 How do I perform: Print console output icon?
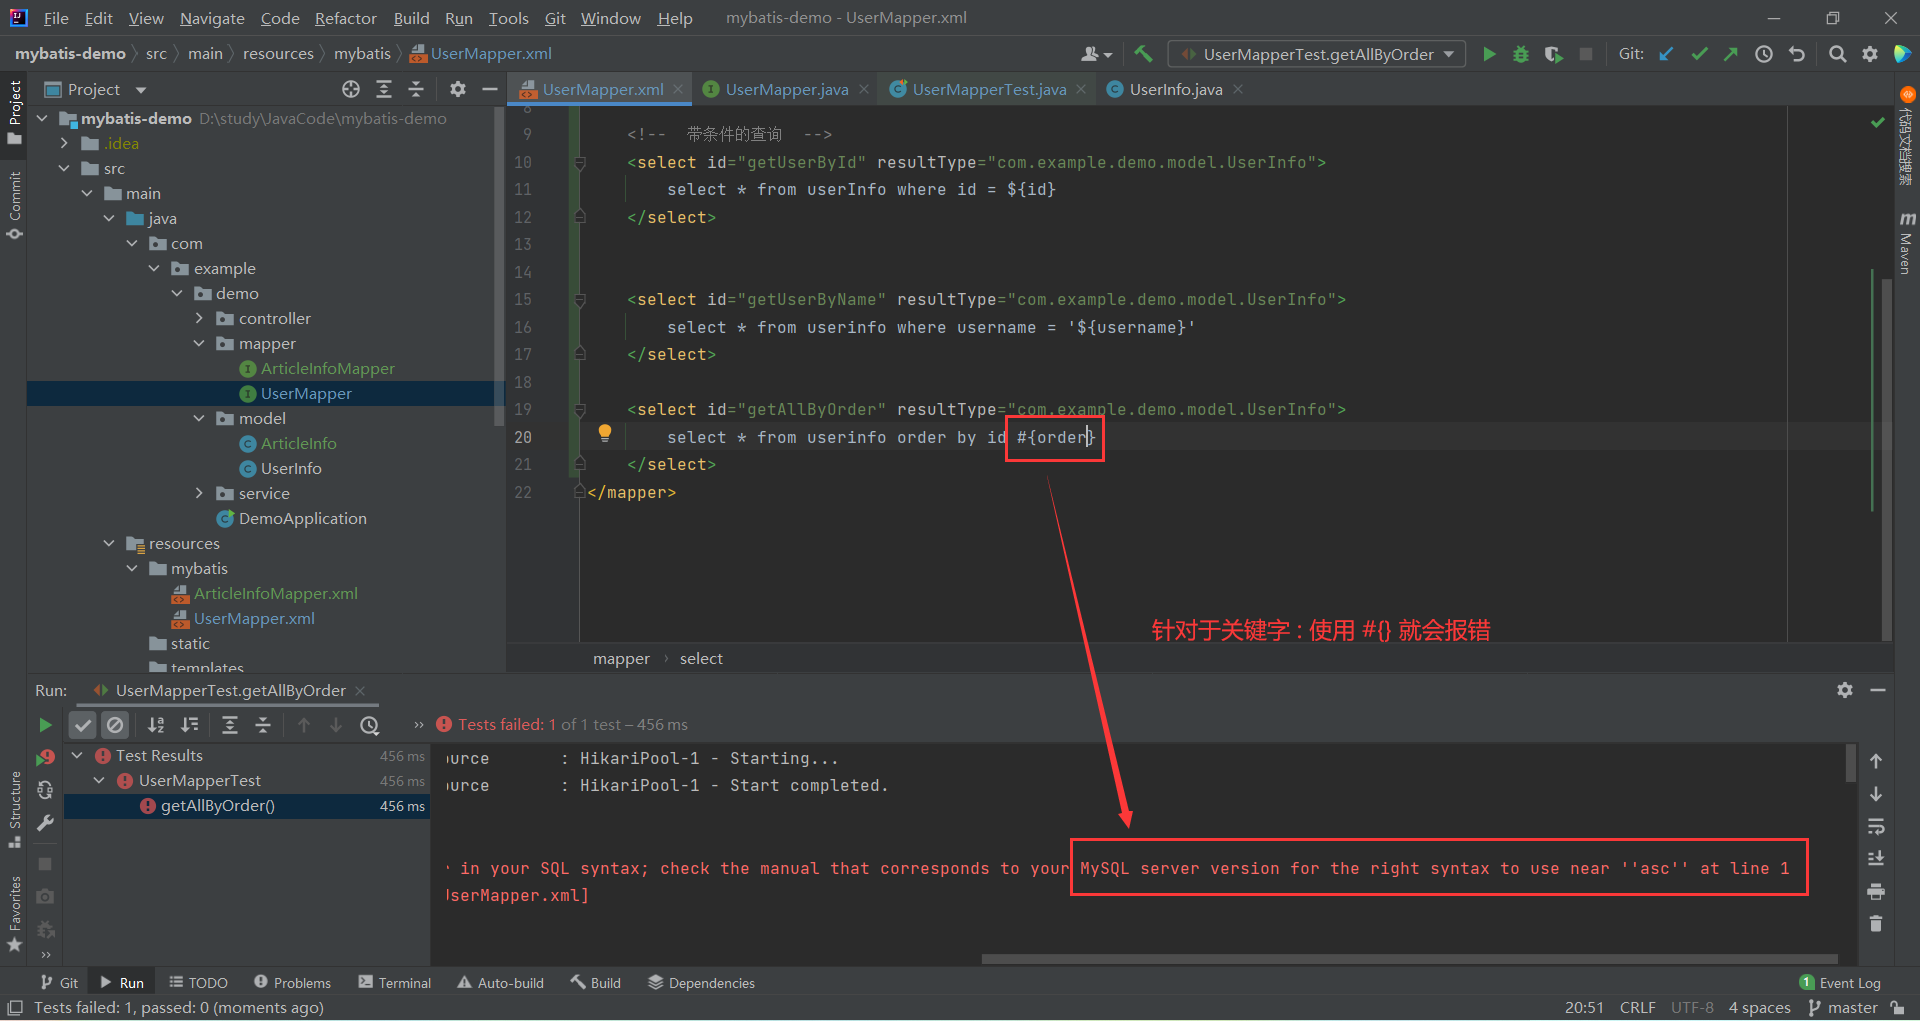coord(1876,891)
